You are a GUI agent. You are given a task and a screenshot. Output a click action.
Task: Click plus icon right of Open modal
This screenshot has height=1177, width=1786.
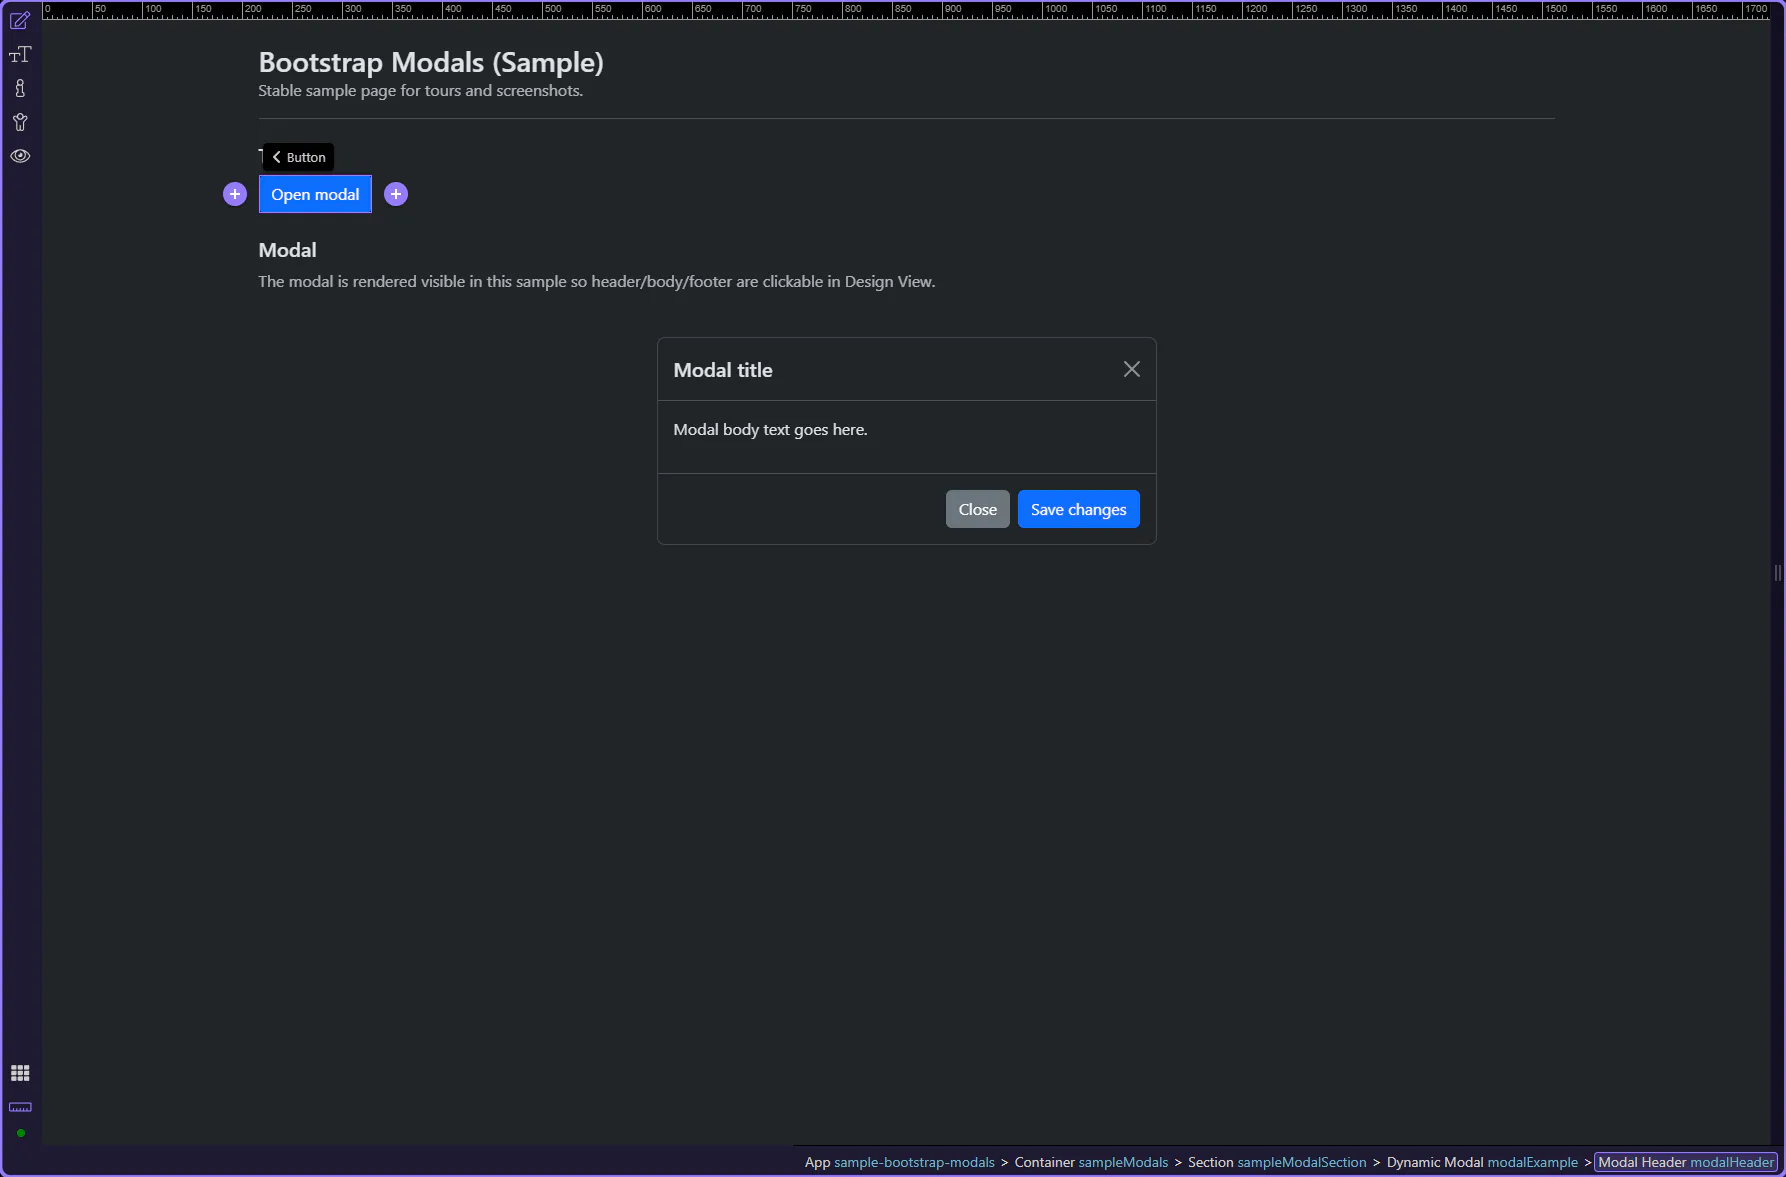click(396, 194)
